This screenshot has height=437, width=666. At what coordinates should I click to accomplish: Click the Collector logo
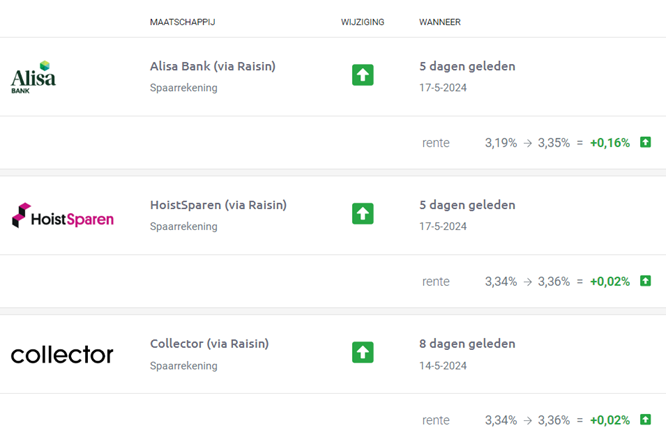click(x=62, y=355)
